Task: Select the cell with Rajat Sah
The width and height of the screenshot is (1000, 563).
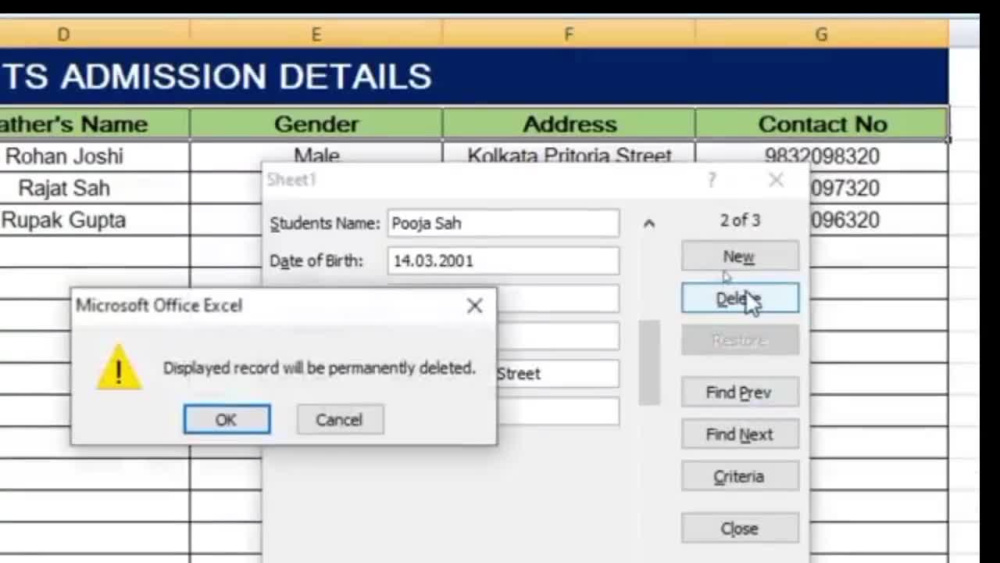Action: (x=94, y=188)
